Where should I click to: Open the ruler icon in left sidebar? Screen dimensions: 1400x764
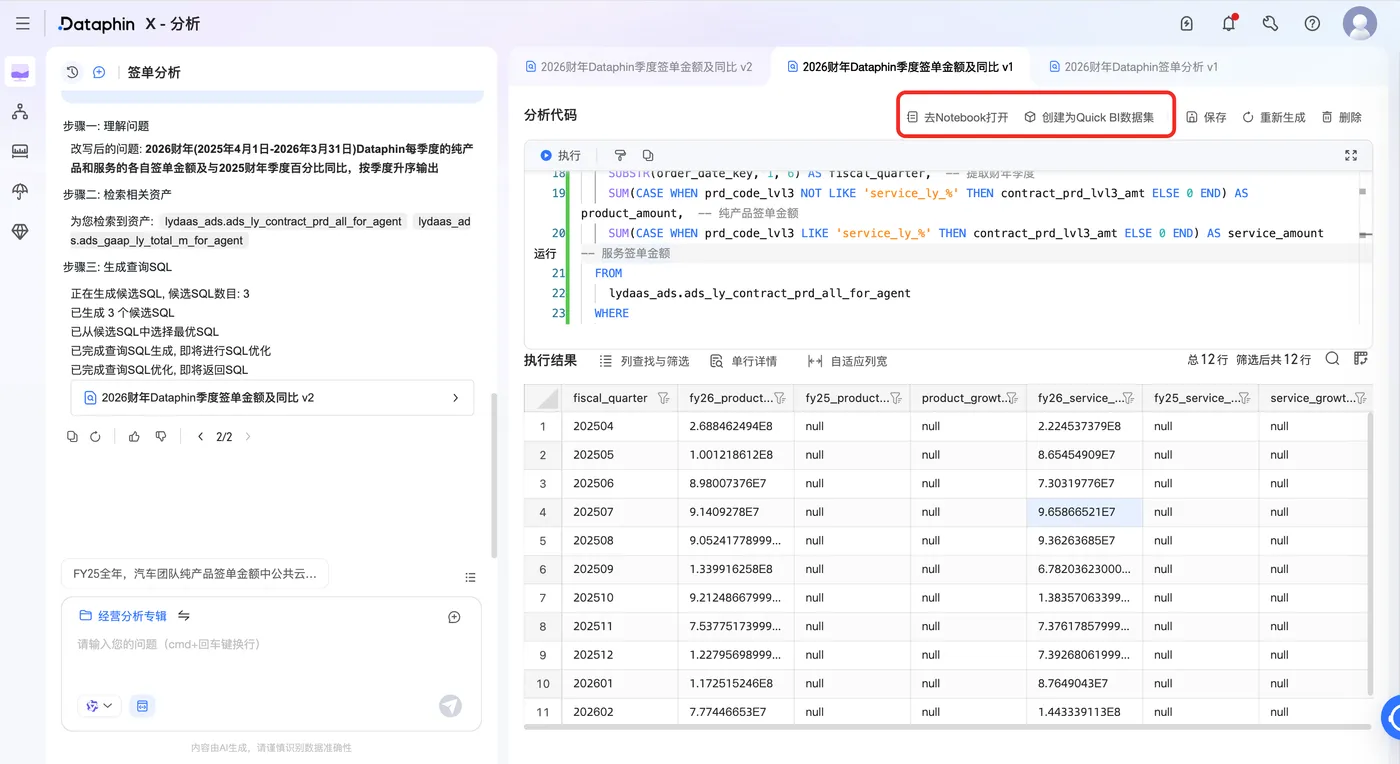coord(20,152)
